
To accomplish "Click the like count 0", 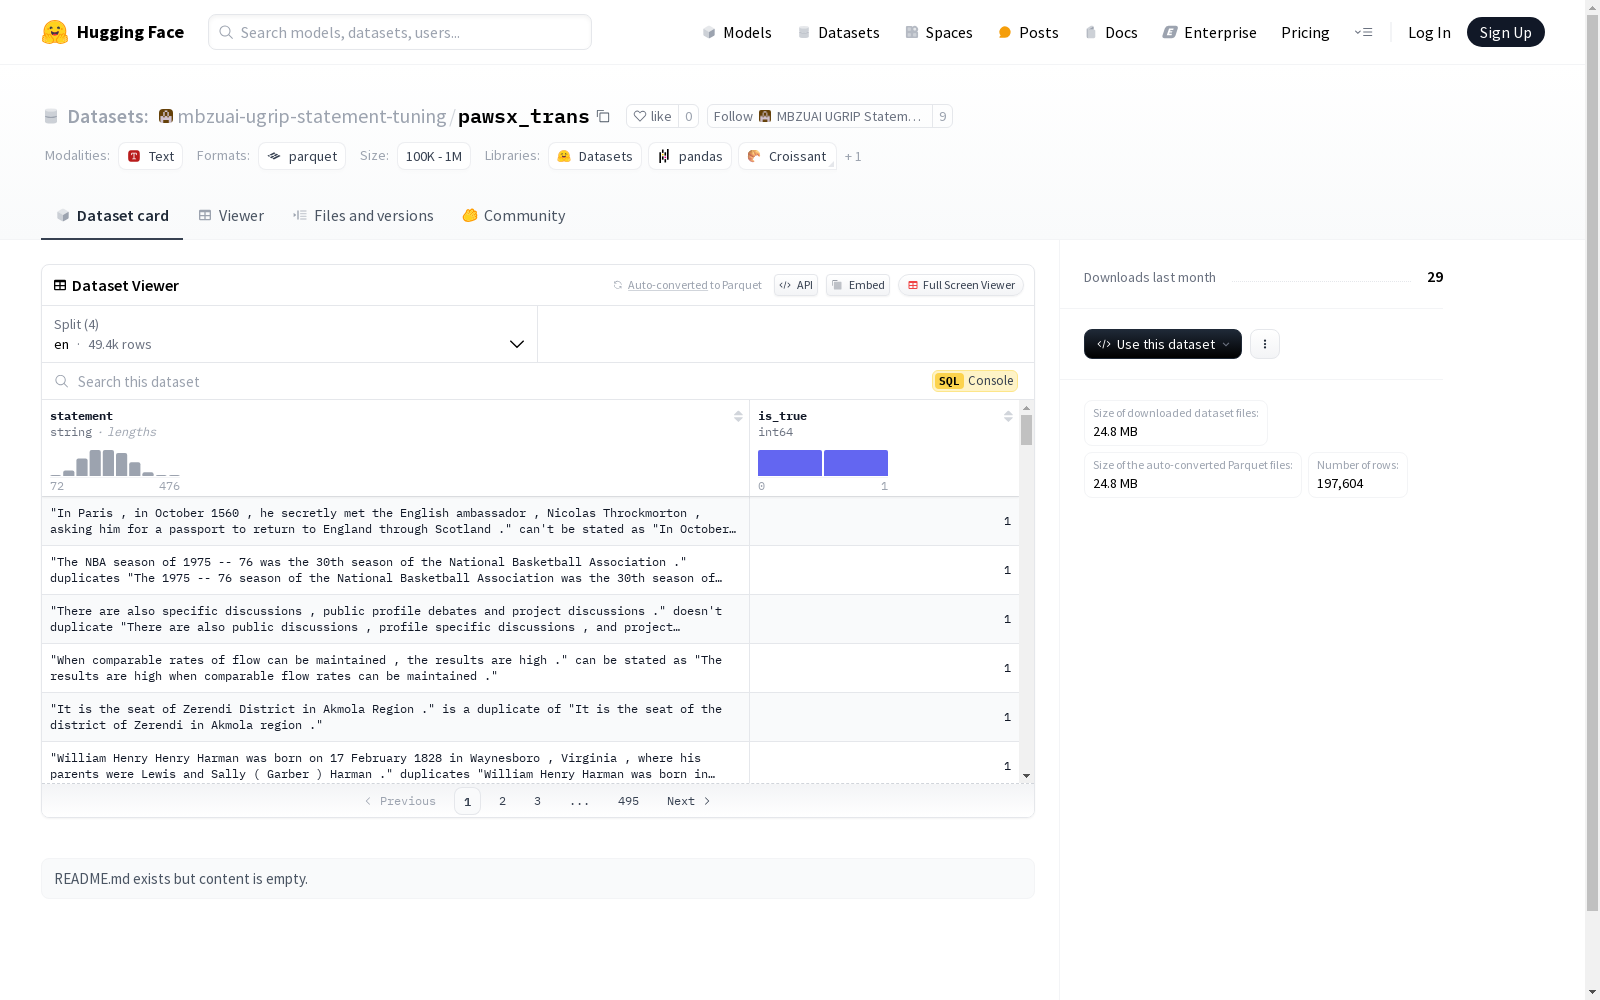I will pyautogui.click(x=688, y=116).
